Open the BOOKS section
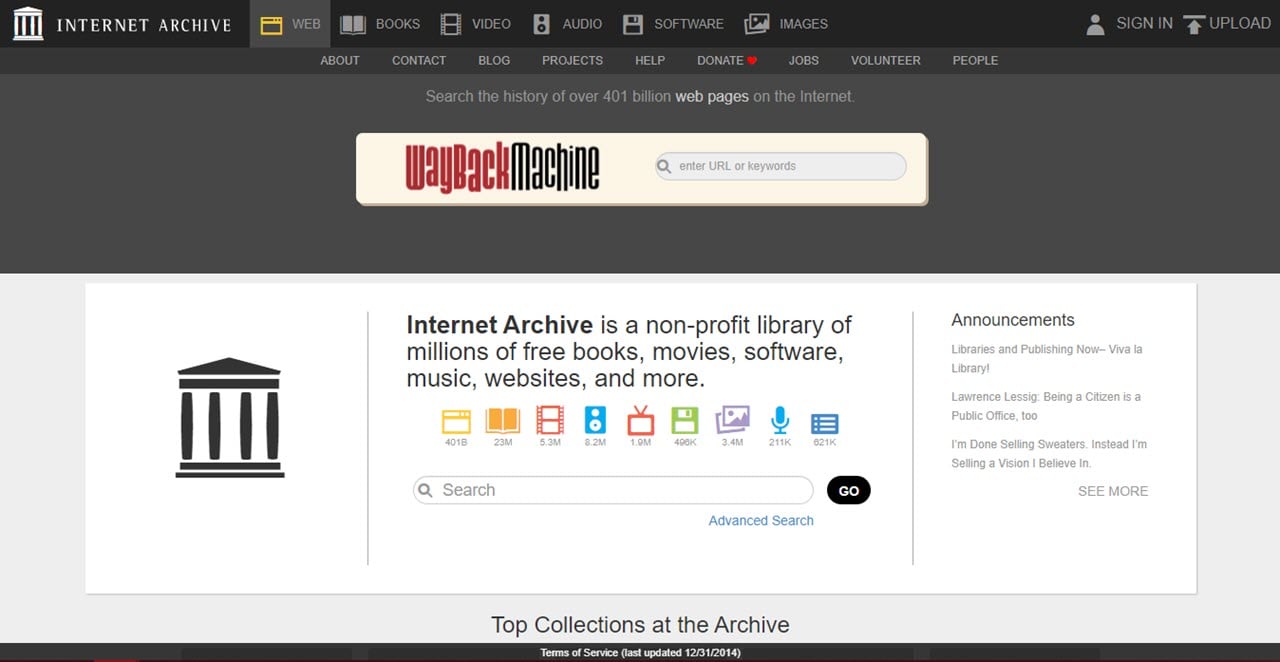Screen dimensions: 1280x662 (398, 24)
